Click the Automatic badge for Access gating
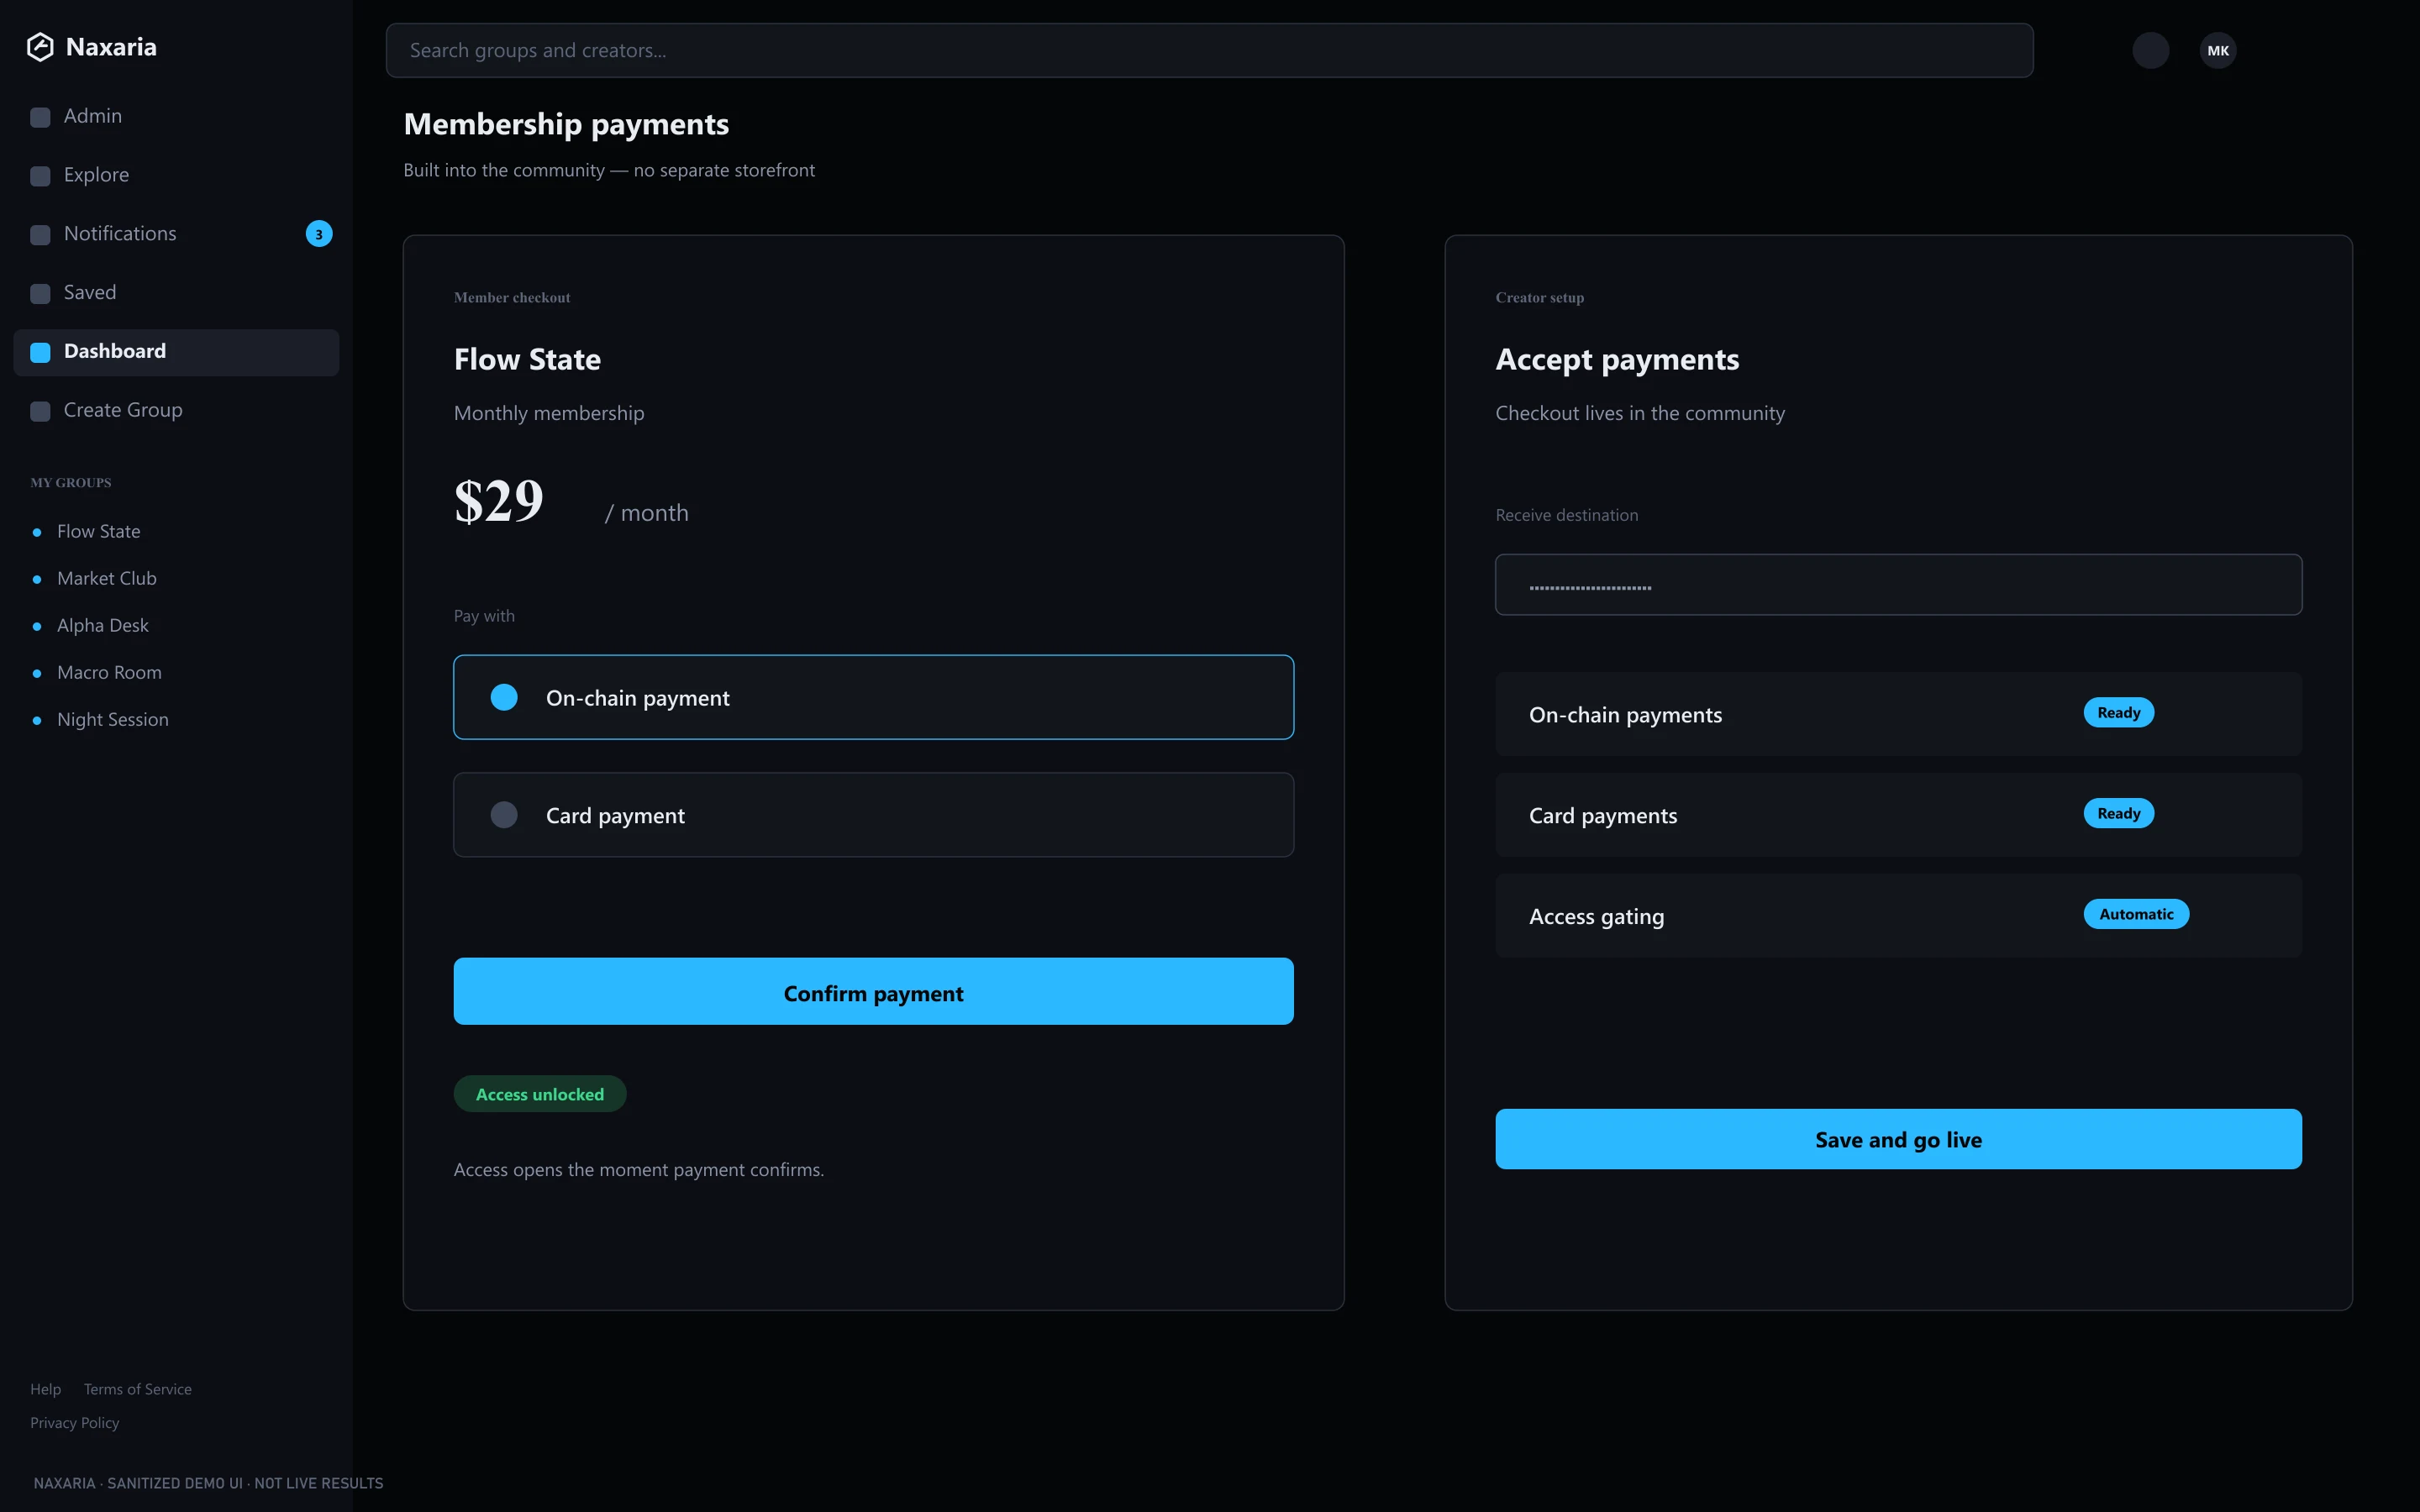This screenshot has width=2420, height=1512. tap(2136, 914)
